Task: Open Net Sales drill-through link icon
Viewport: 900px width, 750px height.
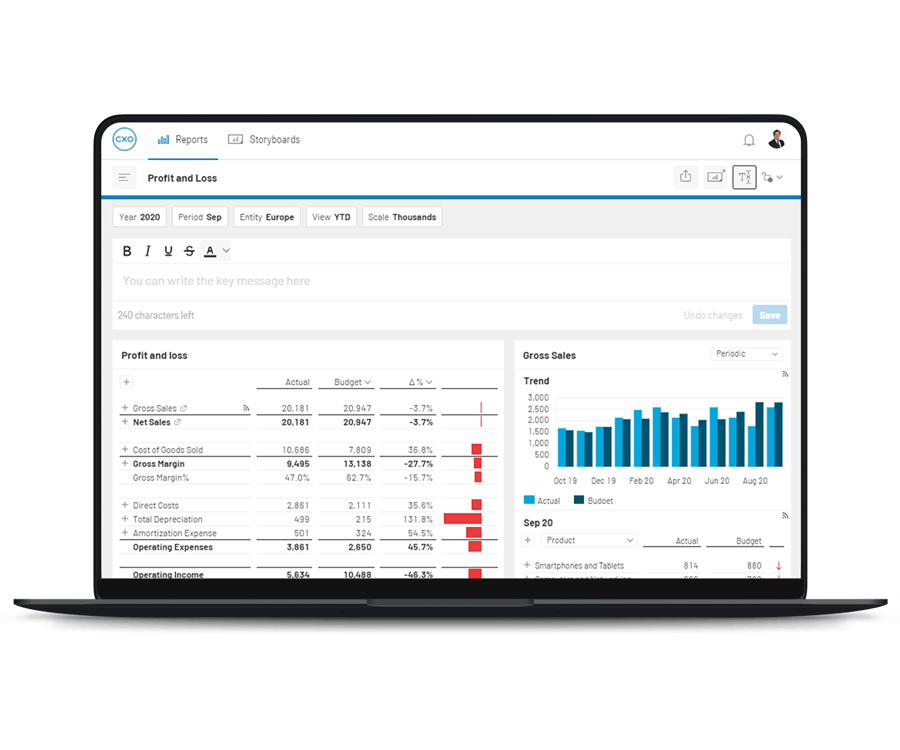Action: click(x=177, y=422)
